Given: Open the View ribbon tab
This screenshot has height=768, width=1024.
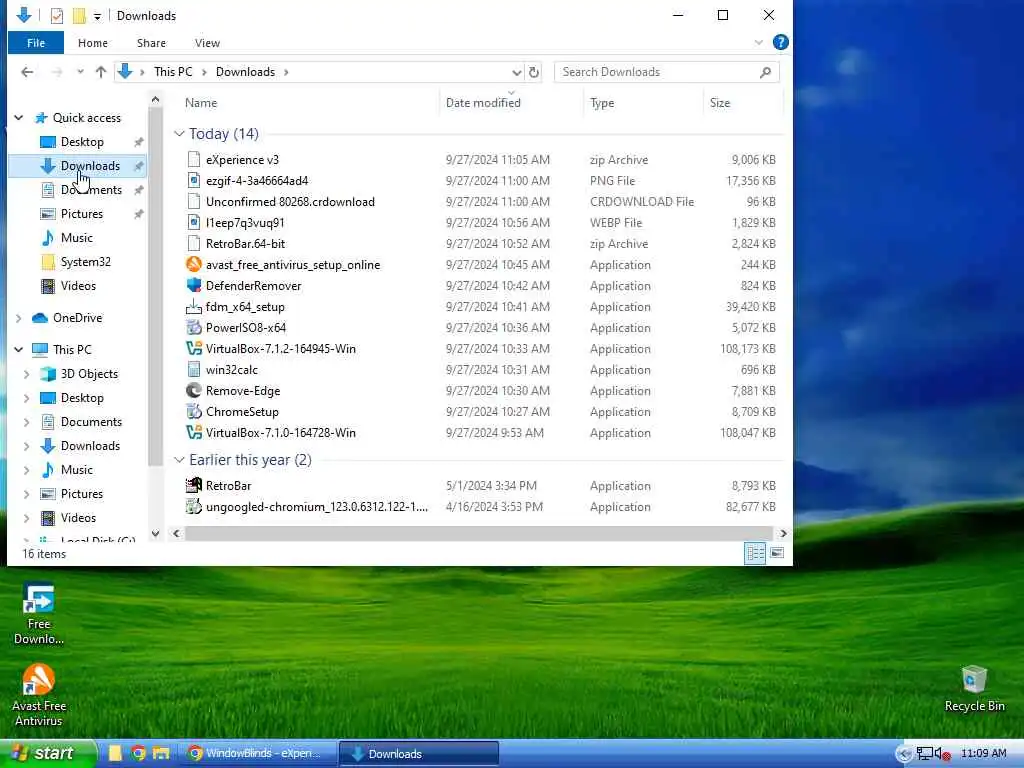Looking at the screenshot, I should pyautogui.click(x=207, y=43).
